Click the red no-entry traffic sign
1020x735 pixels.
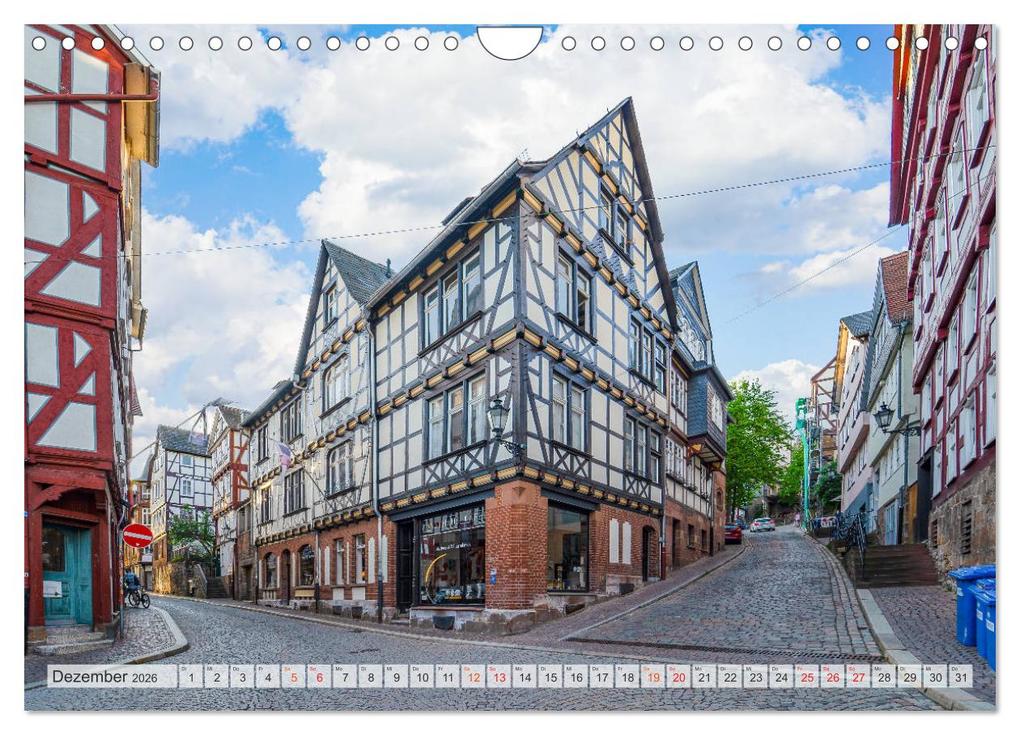[x=138, y=535]
